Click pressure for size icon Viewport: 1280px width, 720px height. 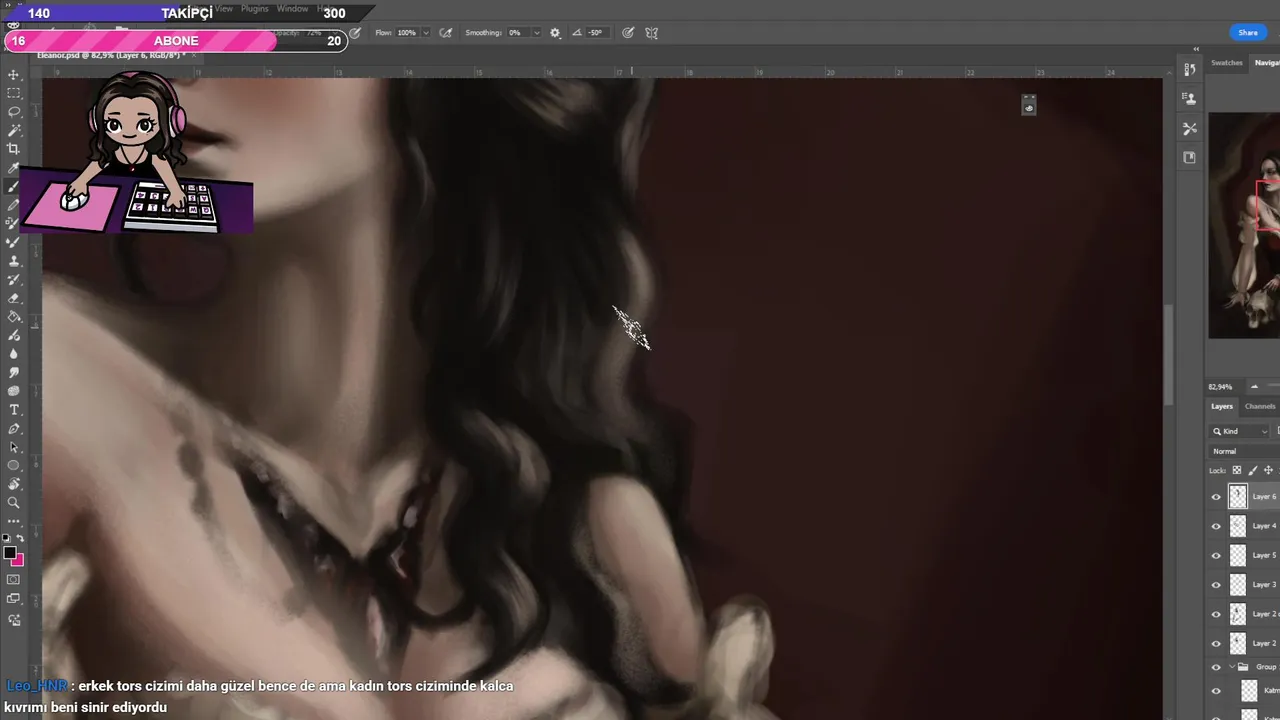(628, 32)
